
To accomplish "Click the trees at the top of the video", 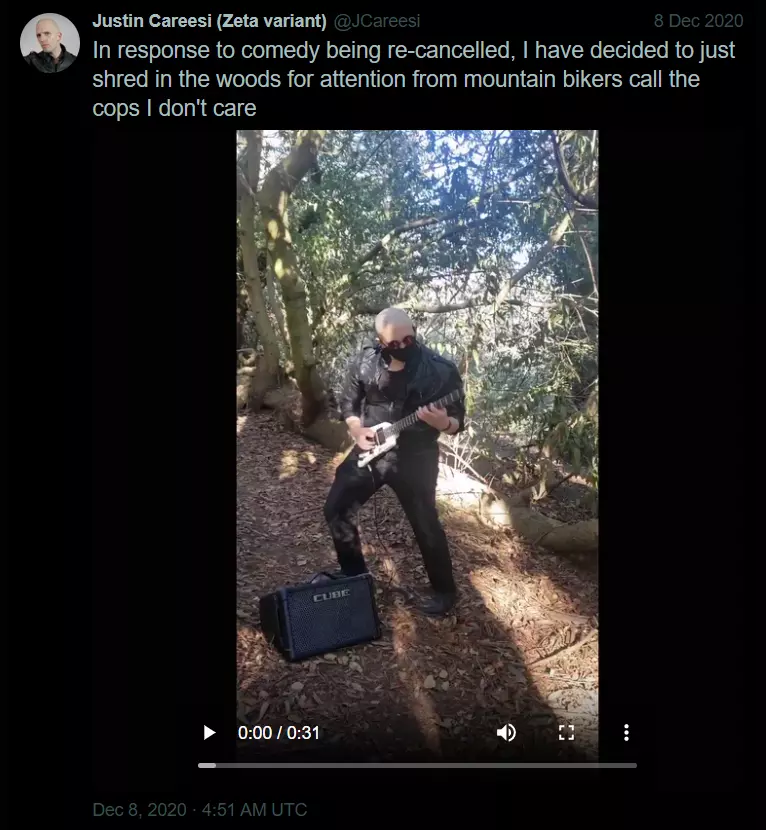I will coord(417,212).
